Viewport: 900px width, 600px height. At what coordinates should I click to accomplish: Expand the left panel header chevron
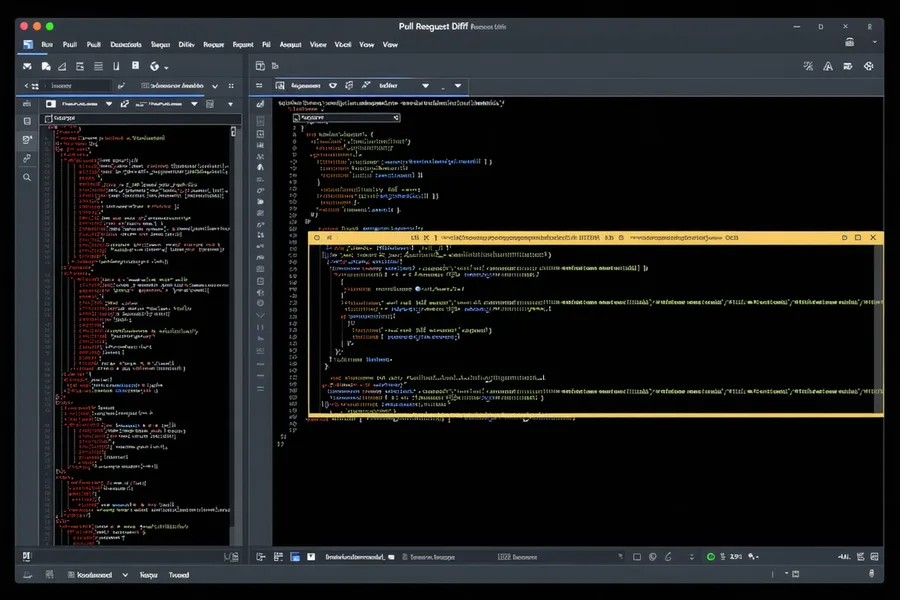pos(215,86)
